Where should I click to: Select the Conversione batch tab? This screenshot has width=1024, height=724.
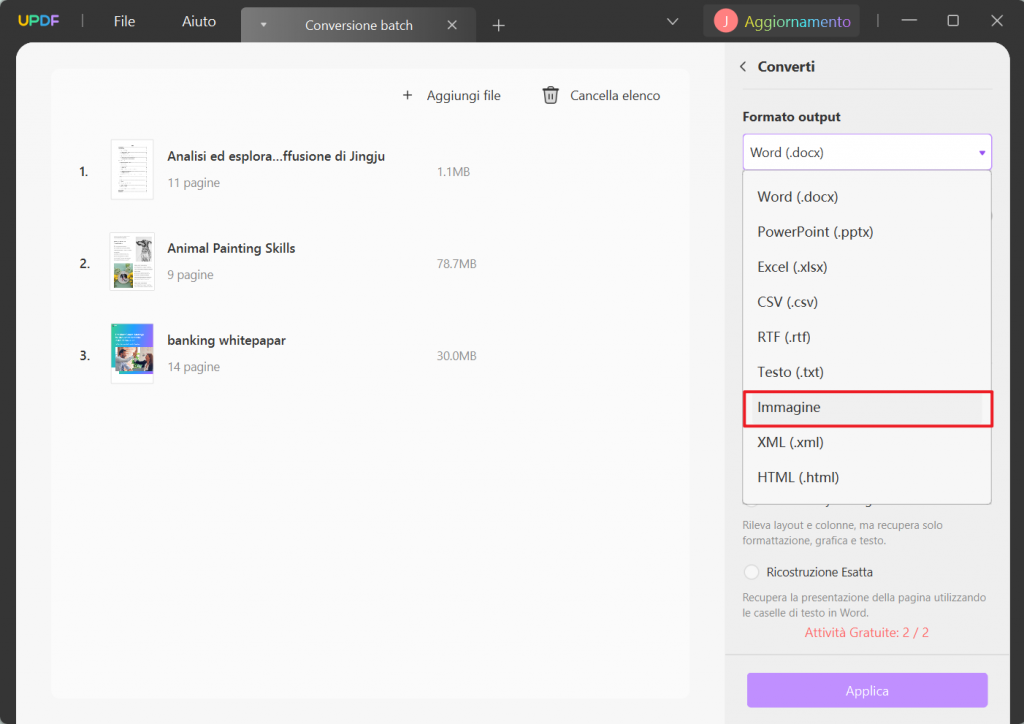pos(358,25)
